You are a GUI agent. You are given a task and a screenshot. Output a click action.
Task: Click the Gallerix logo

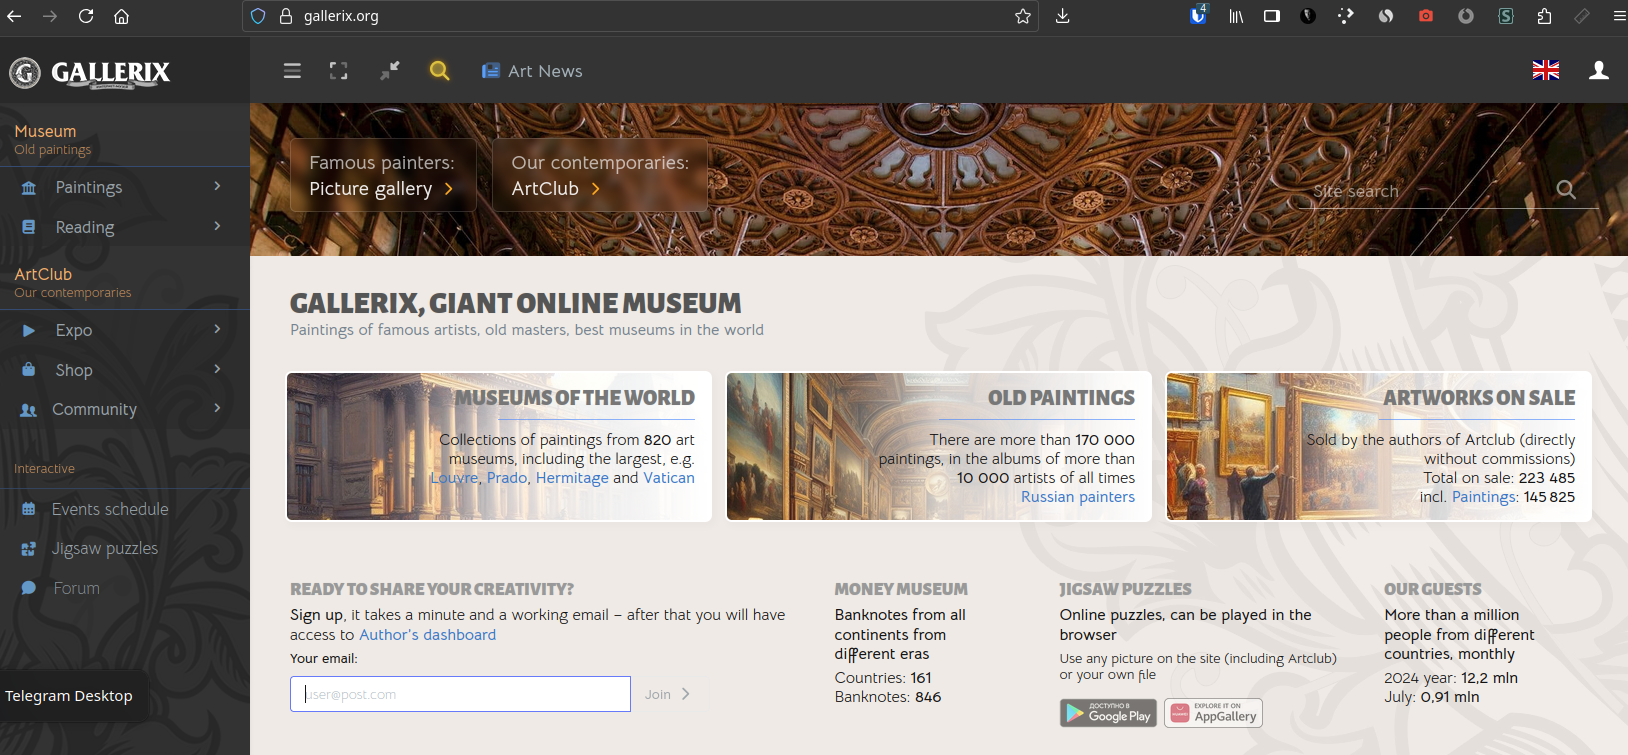coord(90,72)
